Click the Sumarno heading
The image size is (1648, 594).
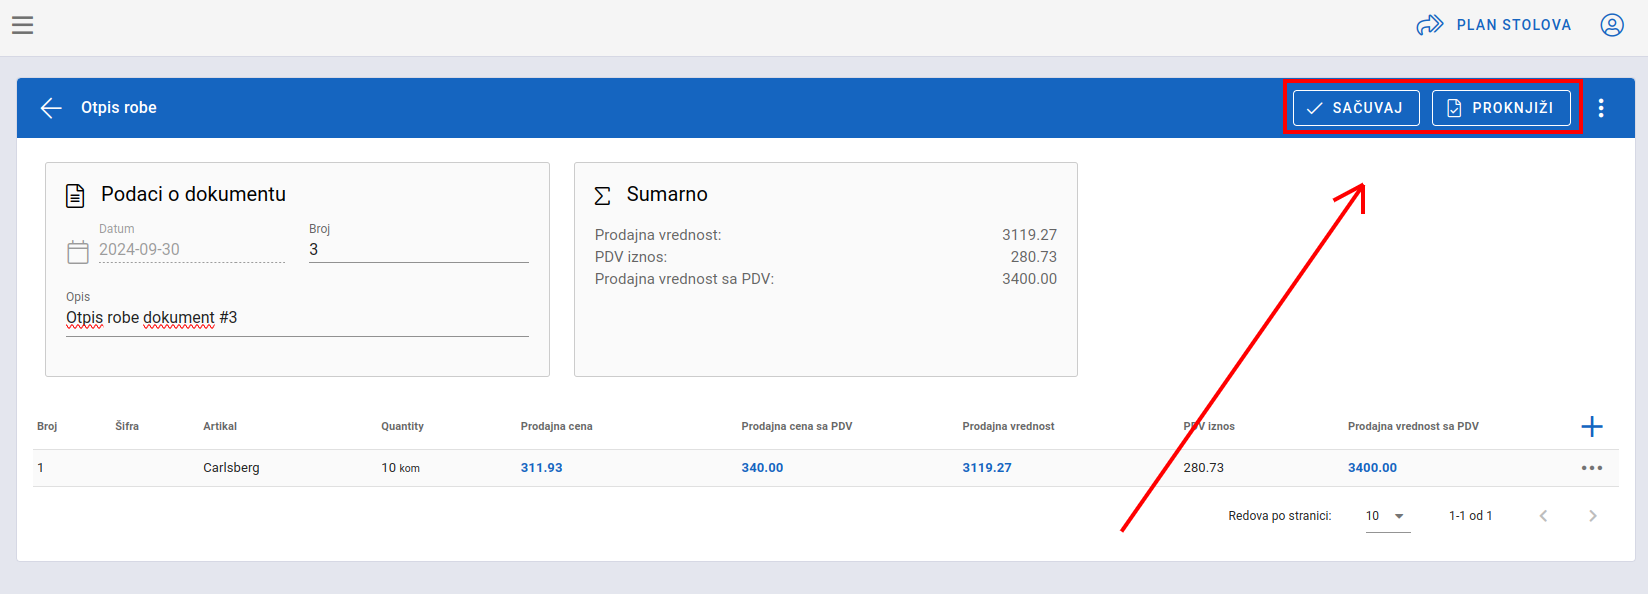point(667,194)
